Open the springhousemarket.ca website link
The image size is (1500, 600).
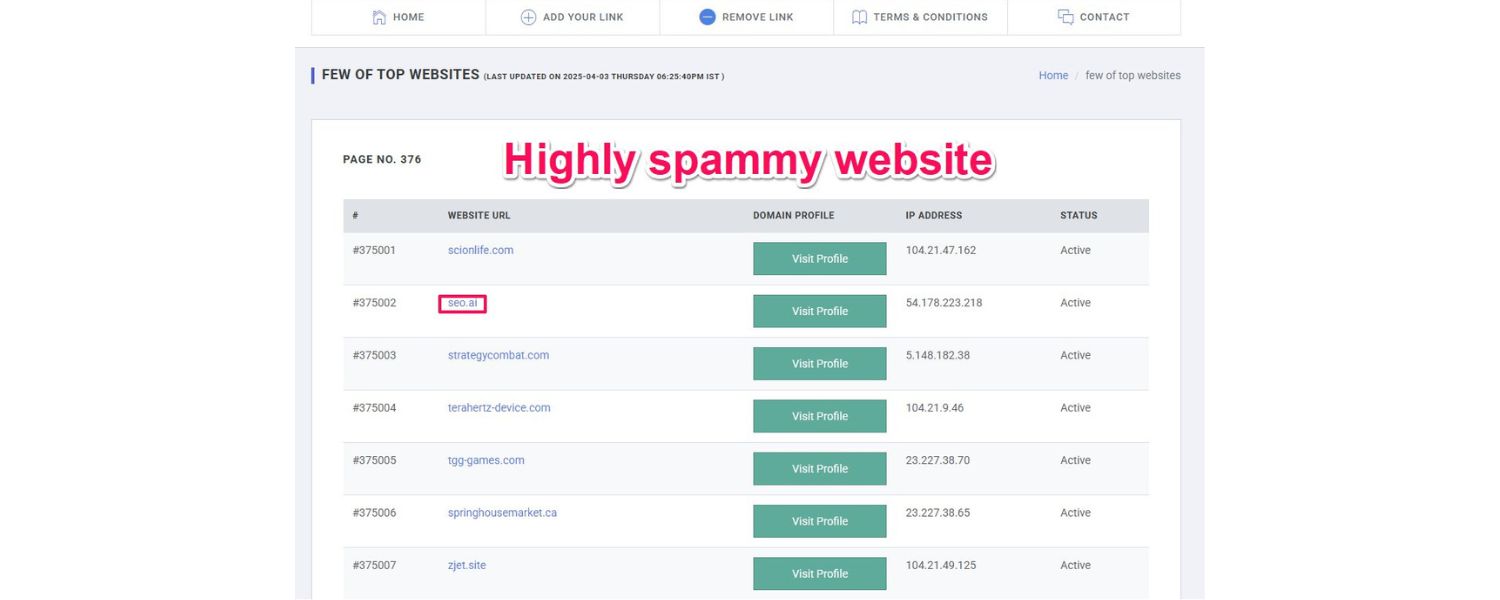pos(502,512)
